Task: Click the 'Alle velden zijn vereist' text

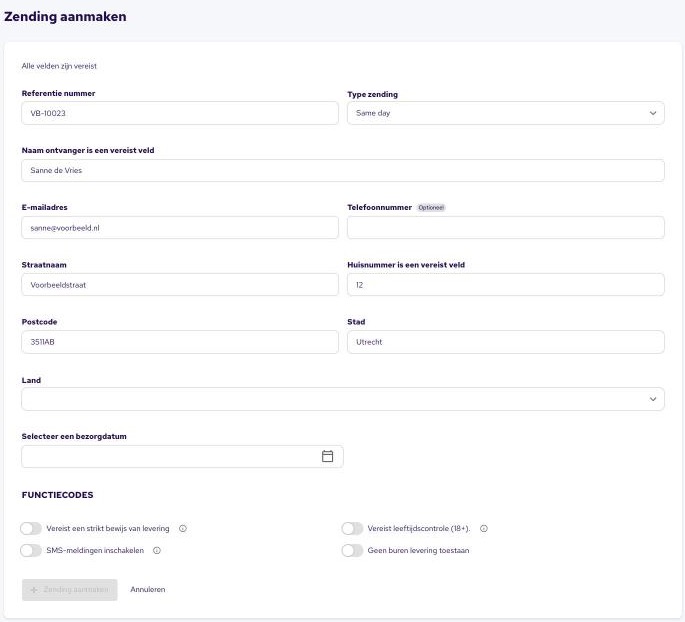Action: pos(59,66)
